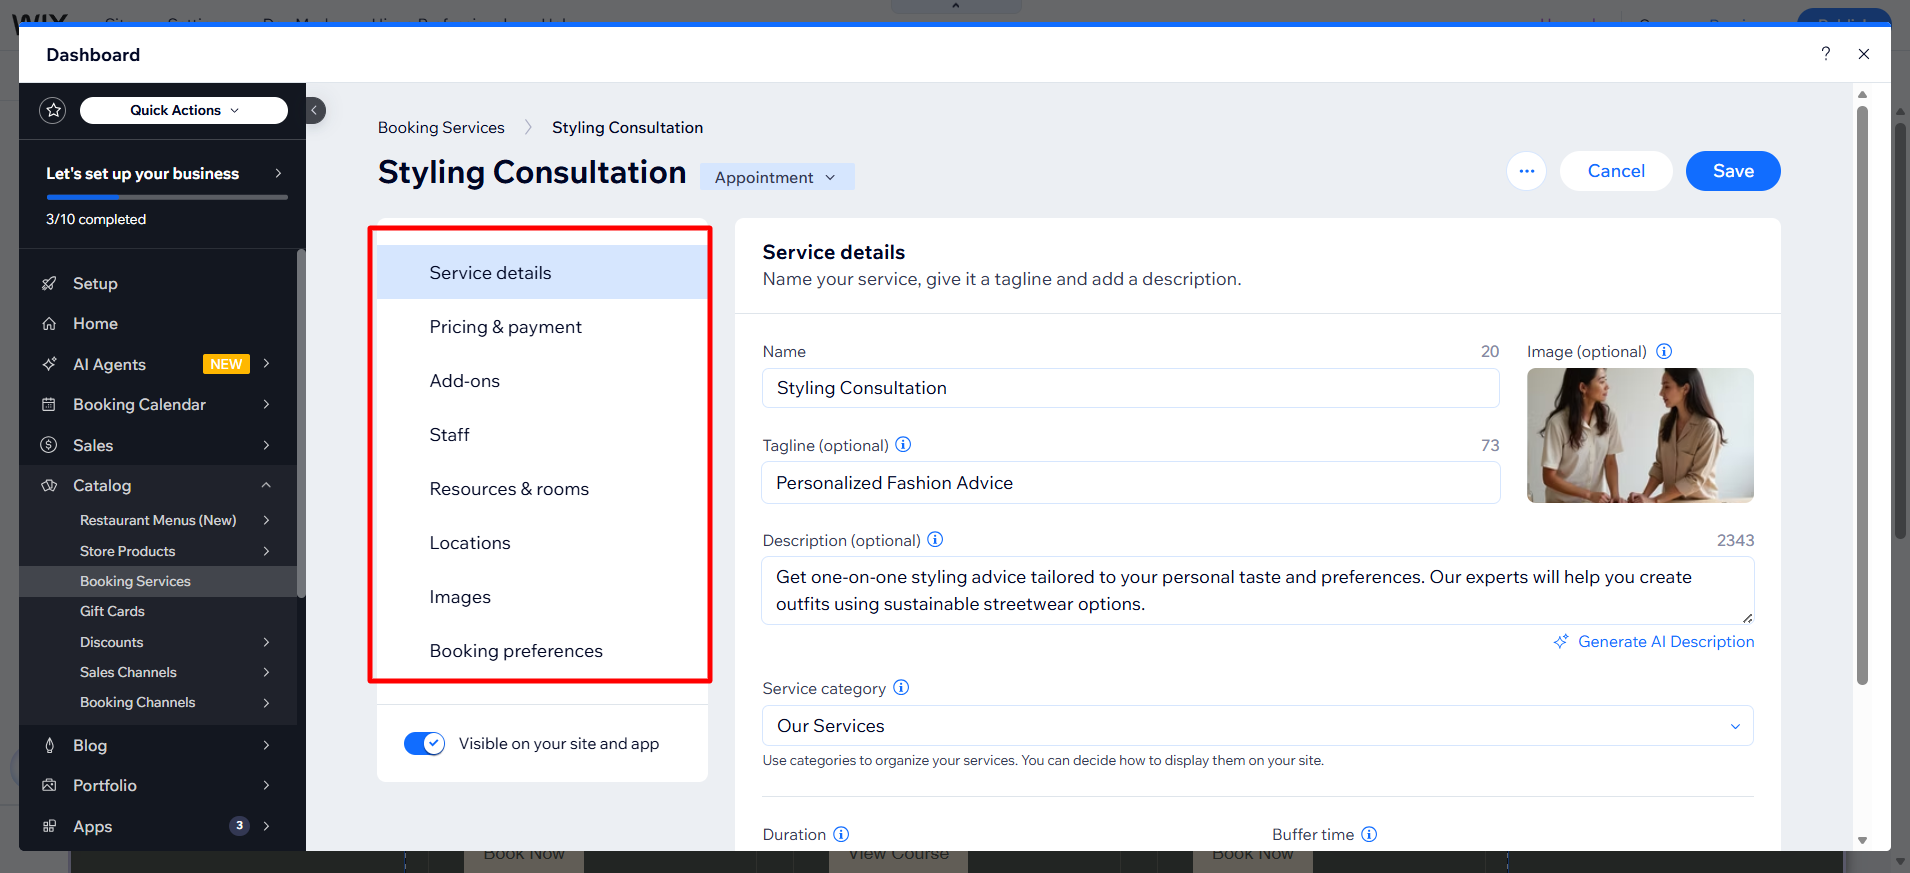Collapse the sidebar with arrow button
Screen dimensions: 1910x873
tap(314, 110)
